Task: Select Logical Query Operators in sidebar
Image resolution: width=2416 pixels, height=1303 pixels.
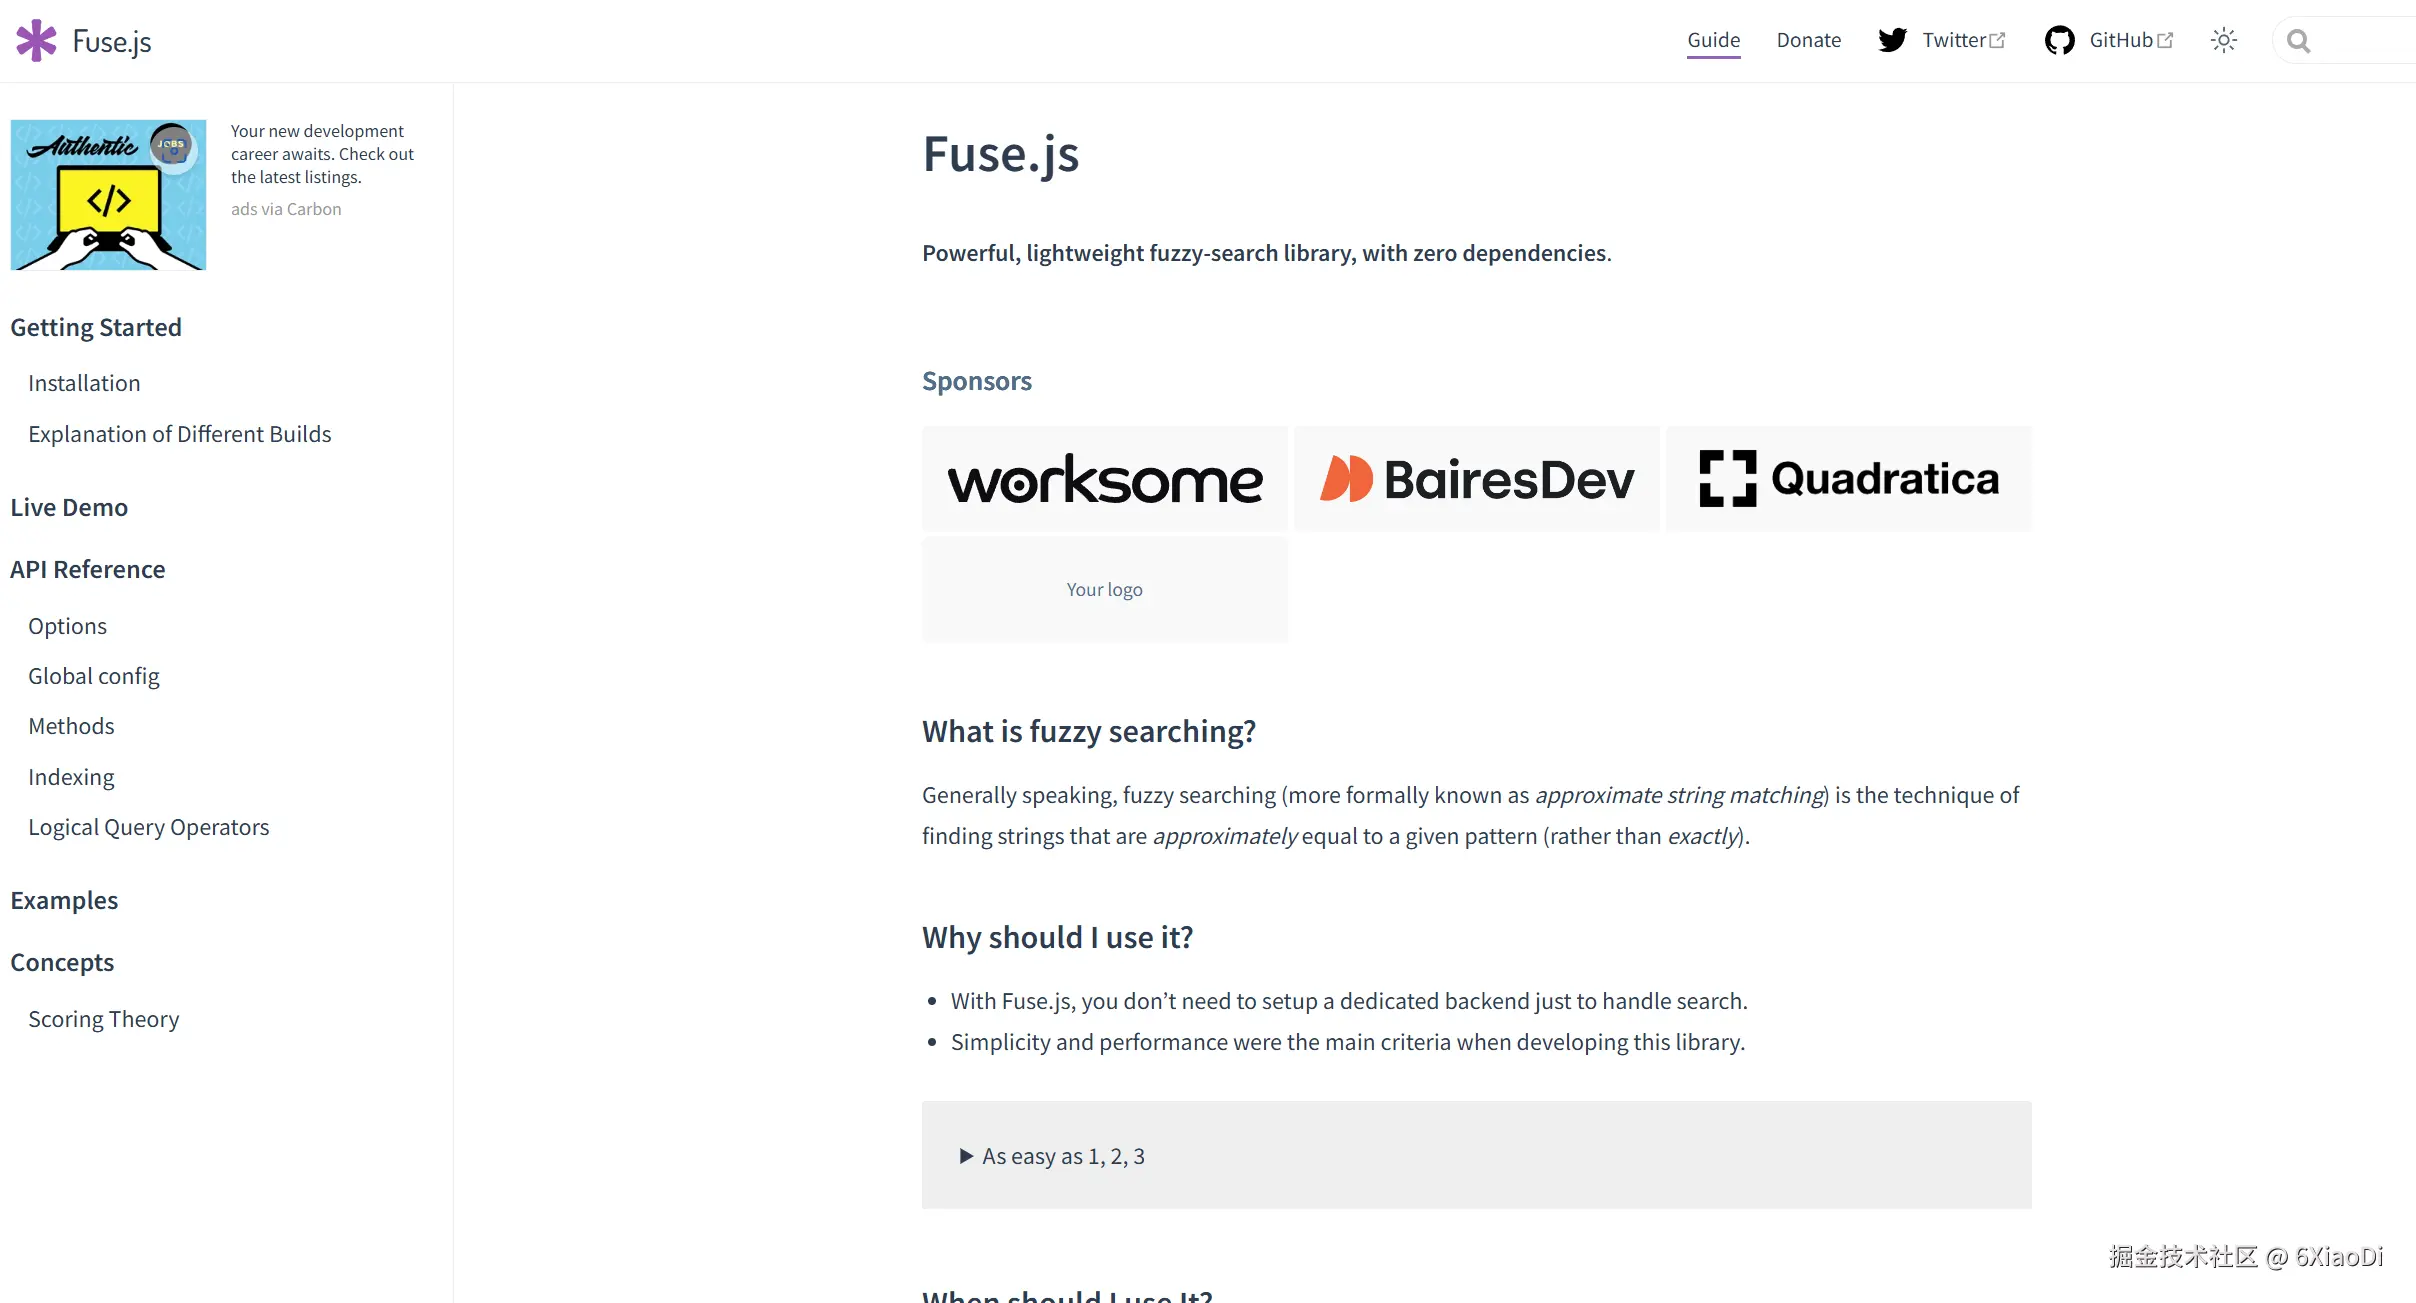Action: (x=148, y=827)
